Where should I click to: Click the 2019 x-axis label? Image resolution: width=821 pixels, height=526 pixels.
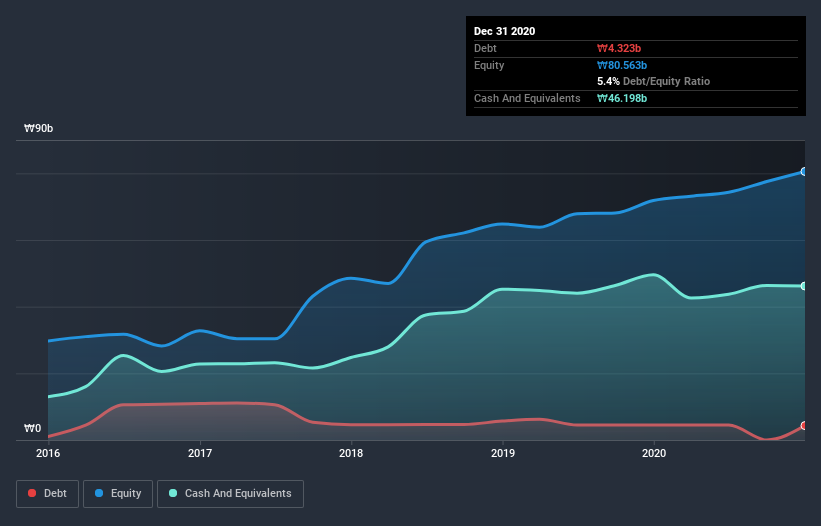pos(503,453)
